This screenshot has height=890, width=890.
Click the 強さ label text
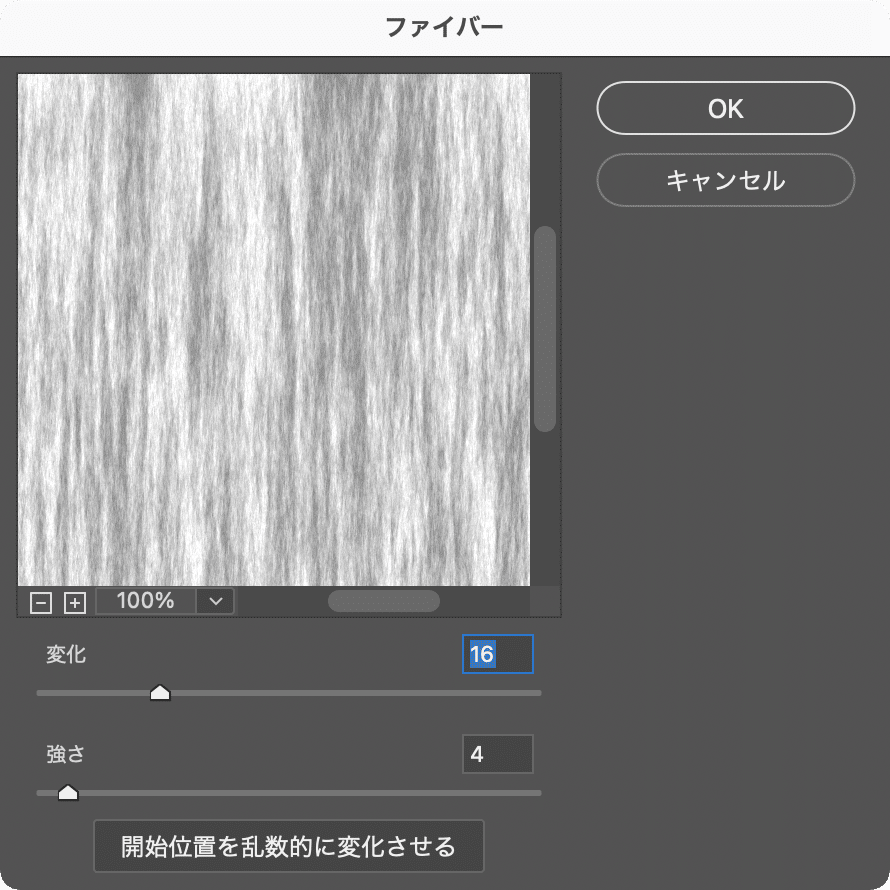[66, 754]
